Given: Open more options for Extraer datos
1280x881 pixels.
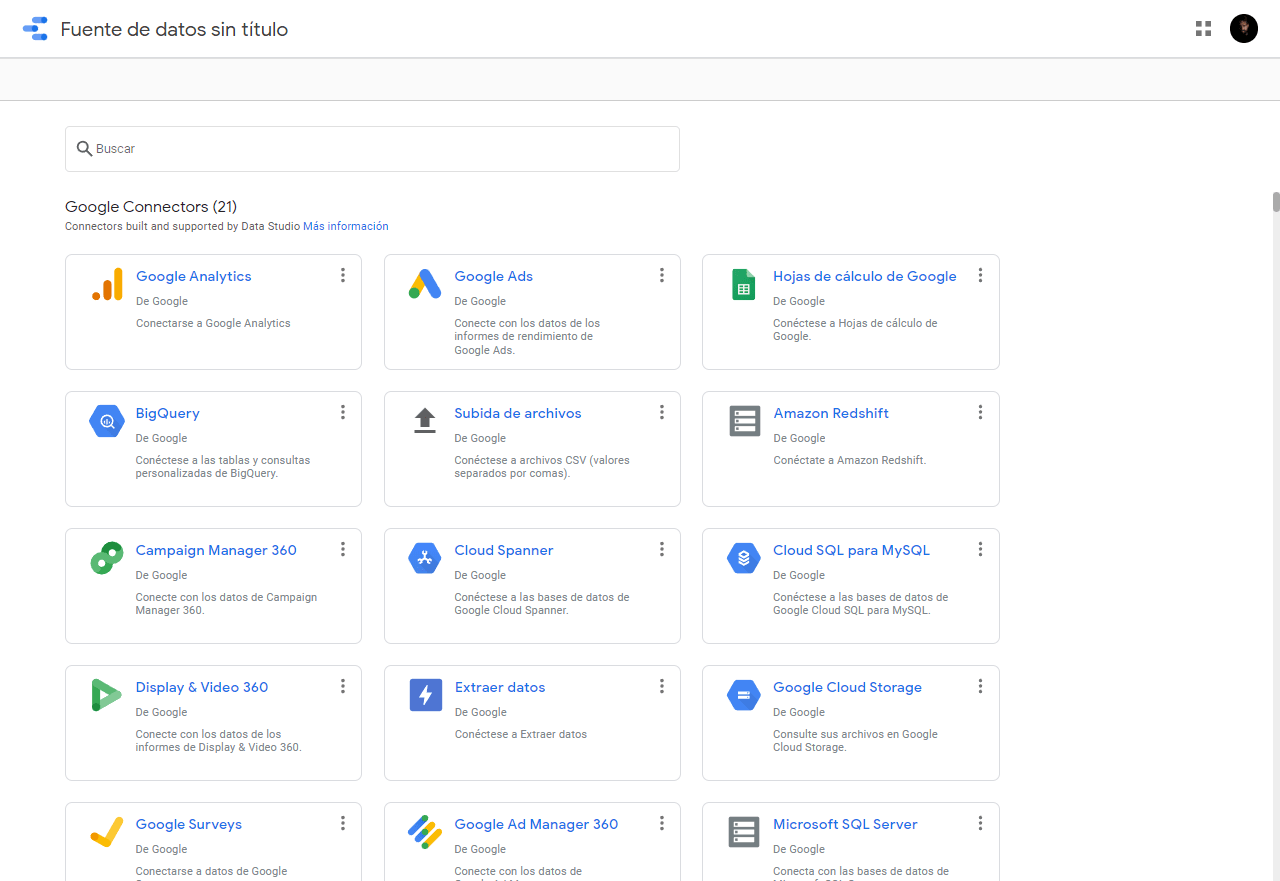Looking at the screenshot, I should (662, 686).
